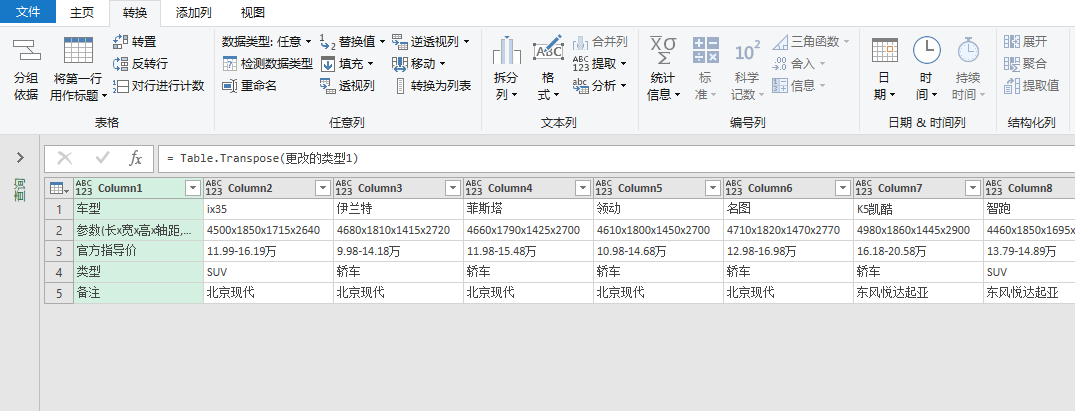Viewport: 1075px width, 411px height.
Task: Open Fill (填充) dropdown
Action: click(x=347, y=64)
